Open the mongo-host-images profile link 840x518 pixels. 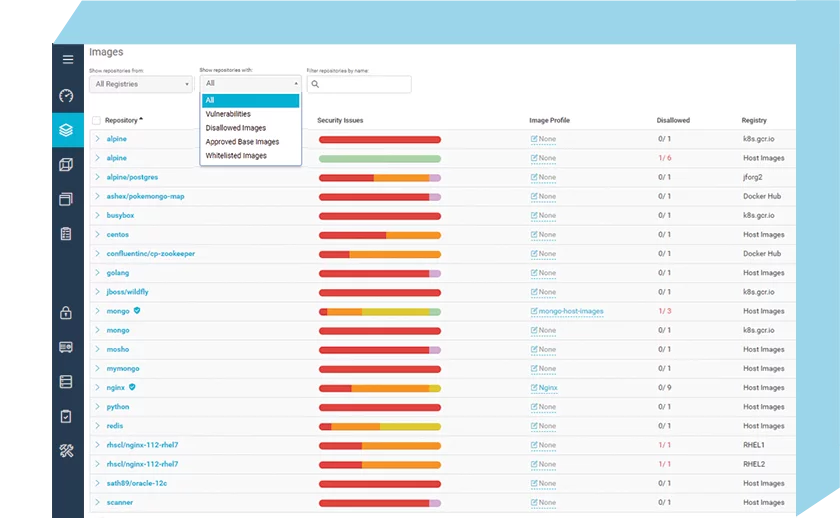571,311
